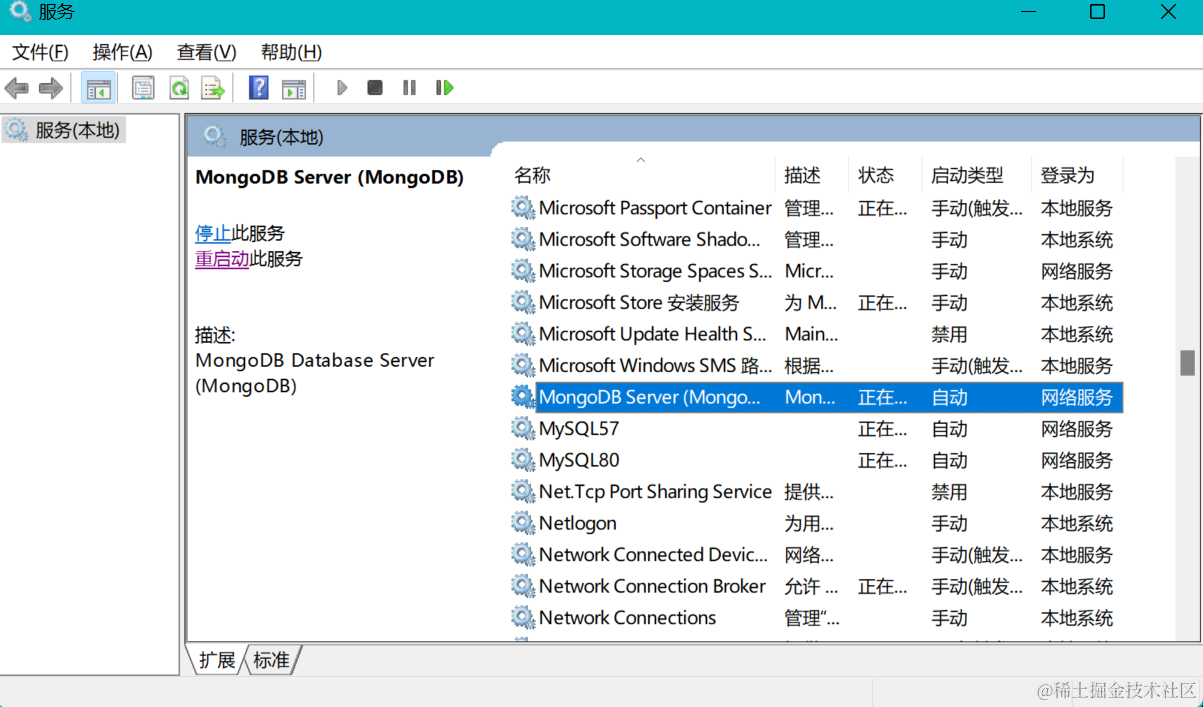This screenshot has width=1203, height=707.
Task: Click 禁用 startup type of Microsoft Update Health
Action: pos(949,334)
